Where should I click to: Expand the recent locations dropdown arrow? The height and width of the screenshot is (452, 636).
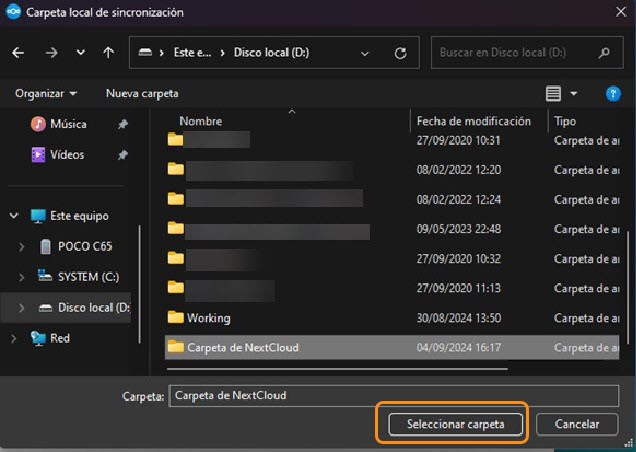coord(81,53)
